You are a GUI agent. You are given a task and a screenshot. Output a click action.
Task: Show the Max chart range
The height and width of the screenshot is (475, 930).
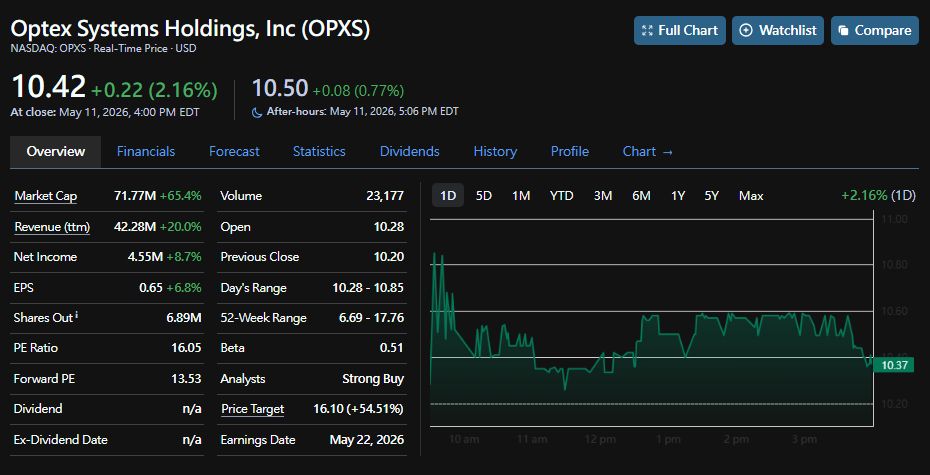(x=751, y=196)
